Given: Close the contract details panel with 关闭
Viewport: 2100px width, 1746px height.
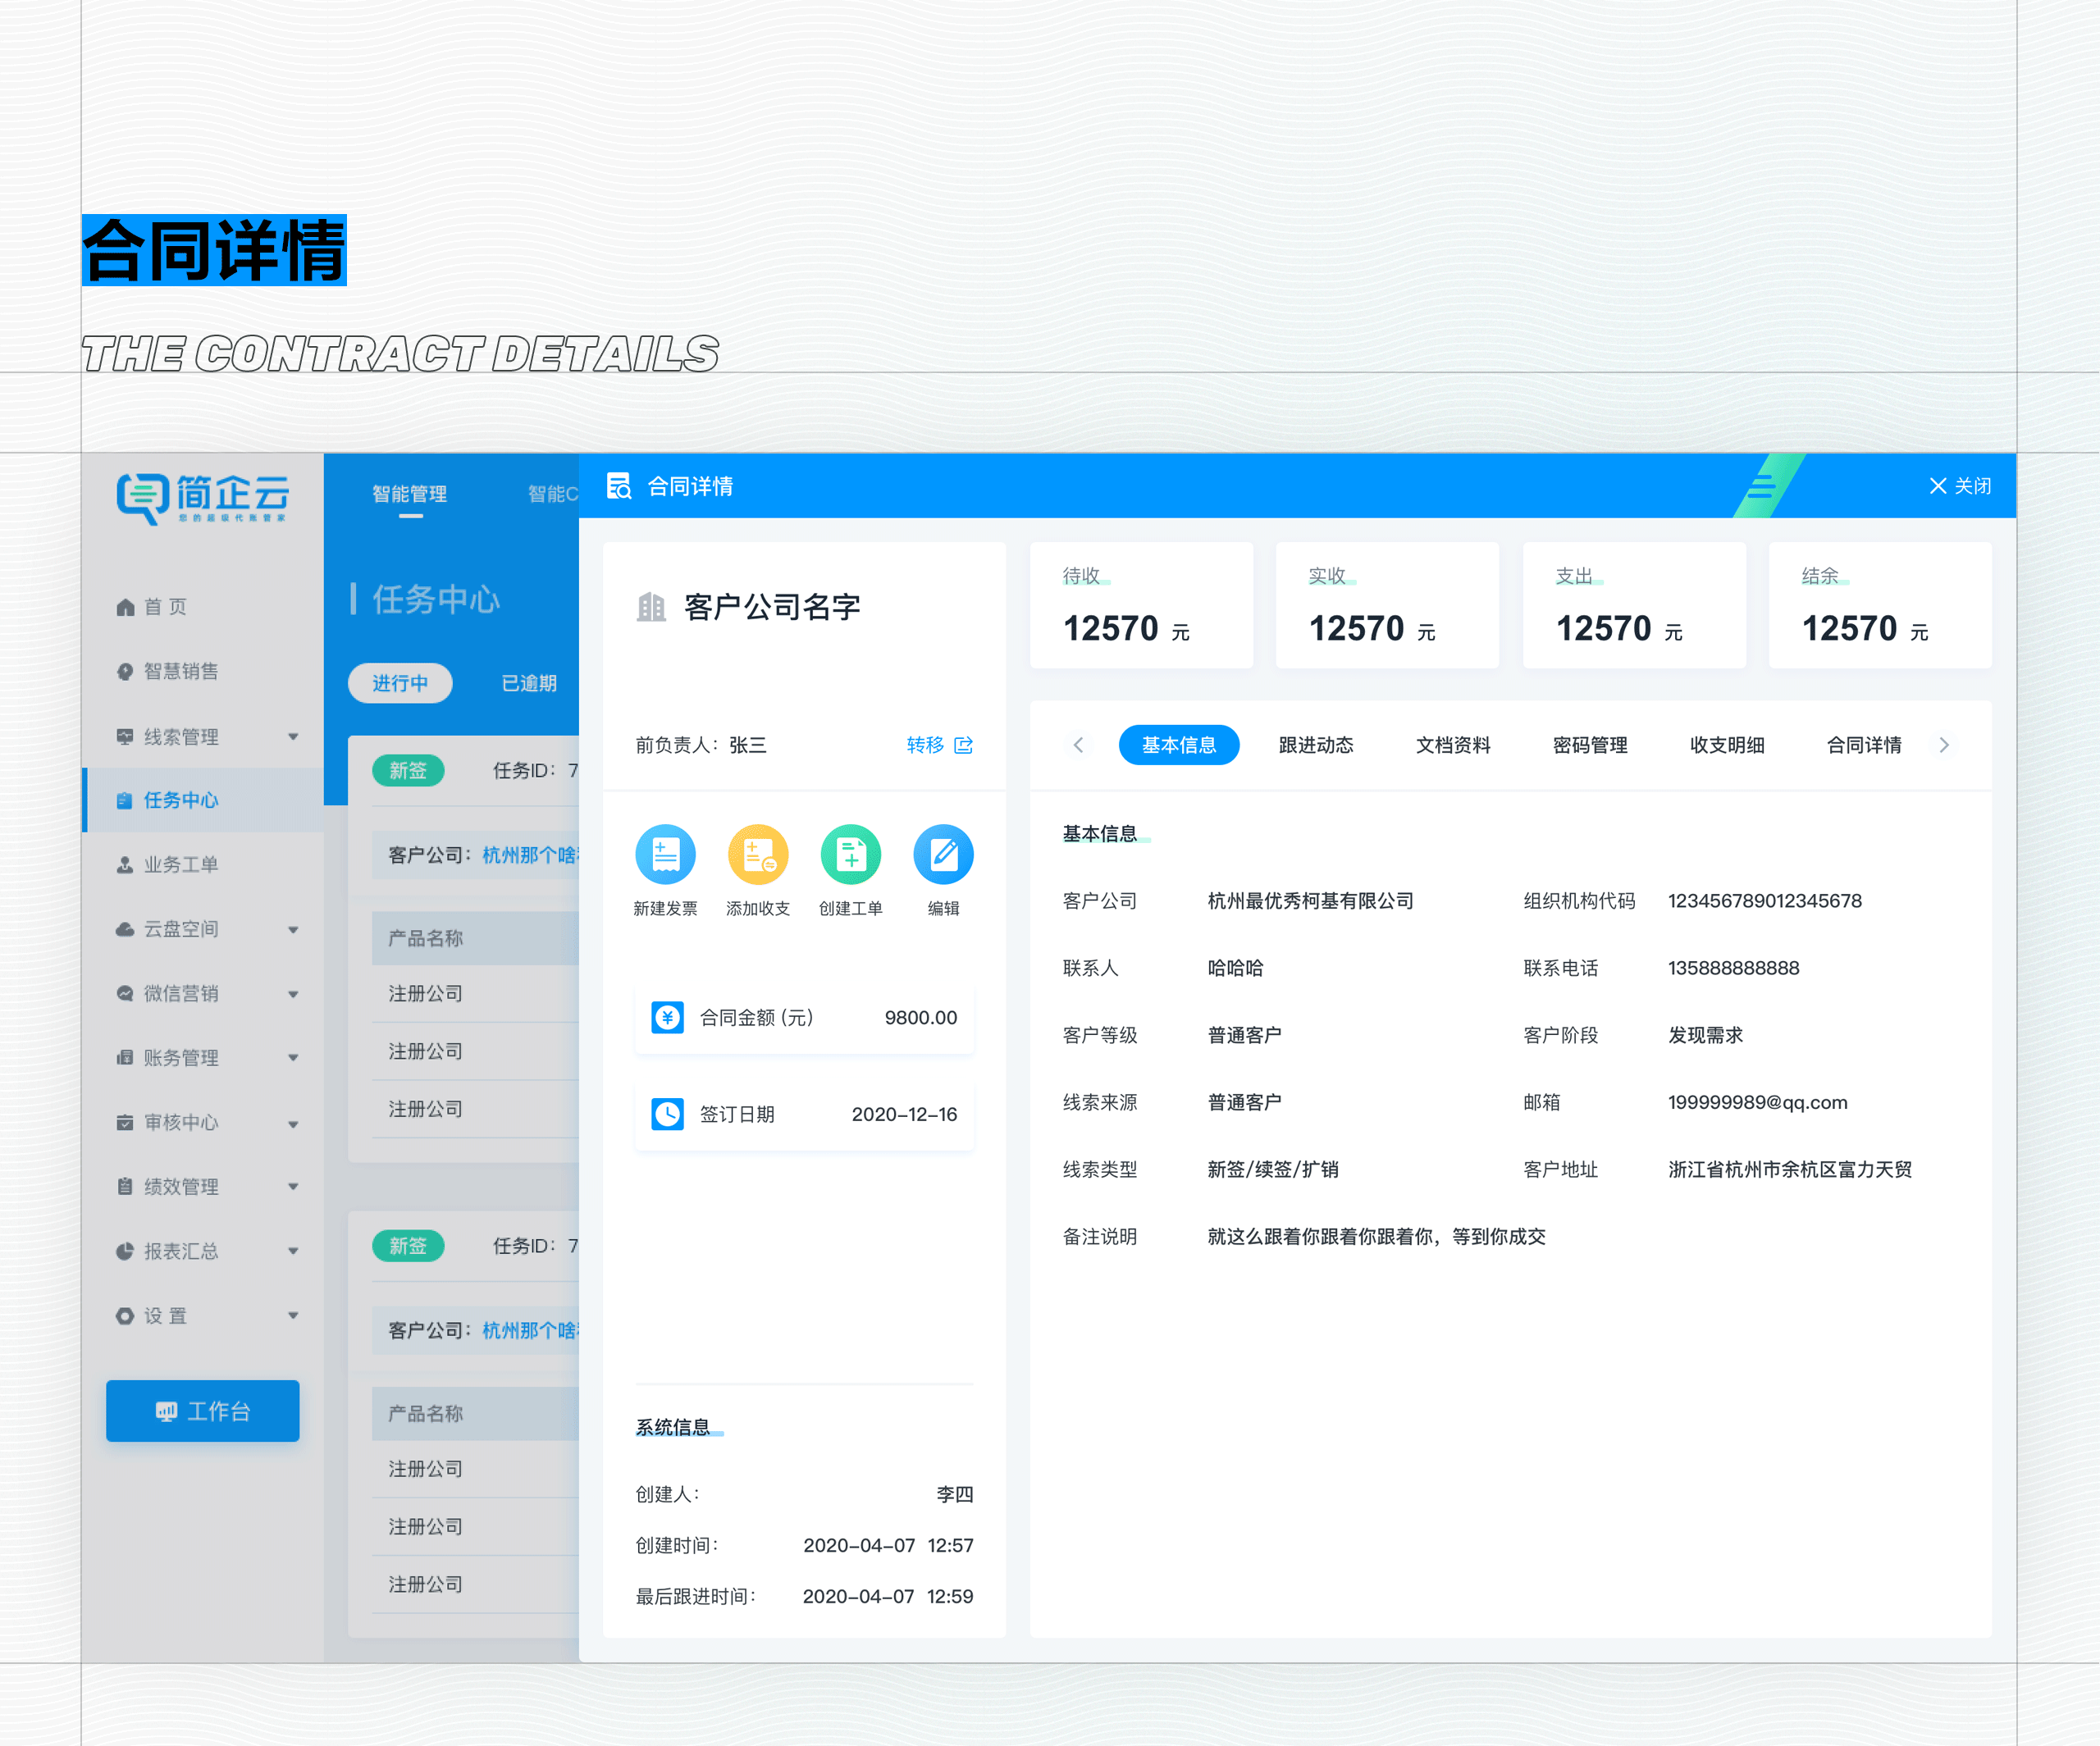Looking at the screenshot, I should 1959,486.
